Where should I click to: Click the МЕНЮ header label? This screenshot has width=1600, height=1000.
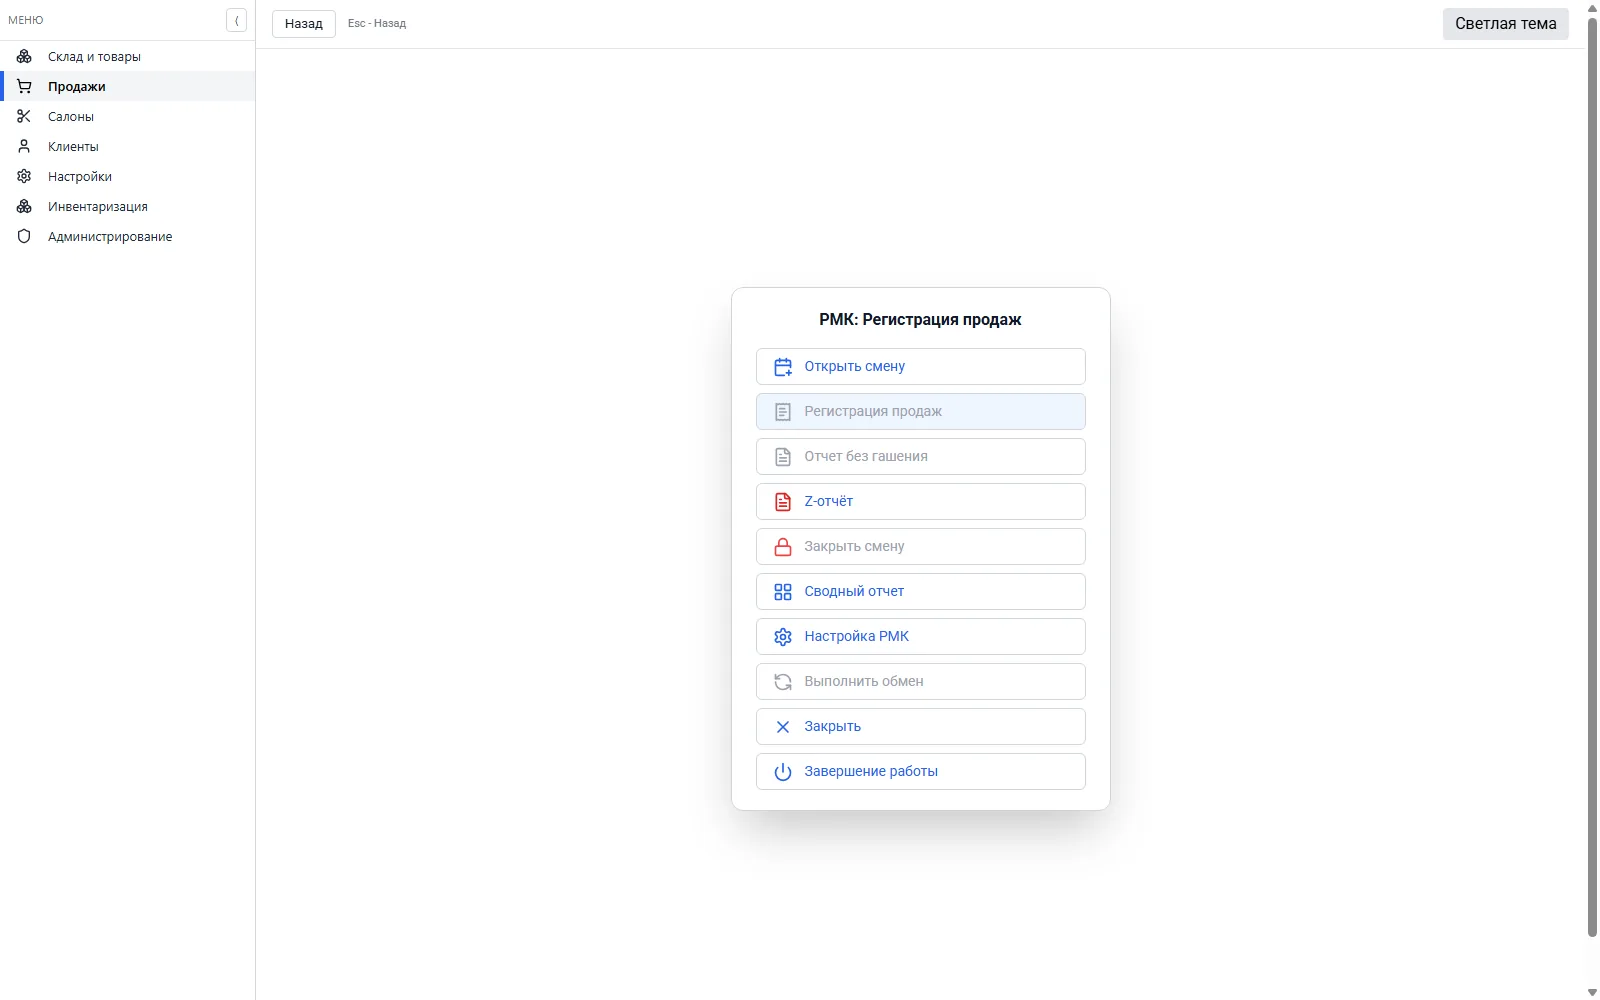pos(26,20)
